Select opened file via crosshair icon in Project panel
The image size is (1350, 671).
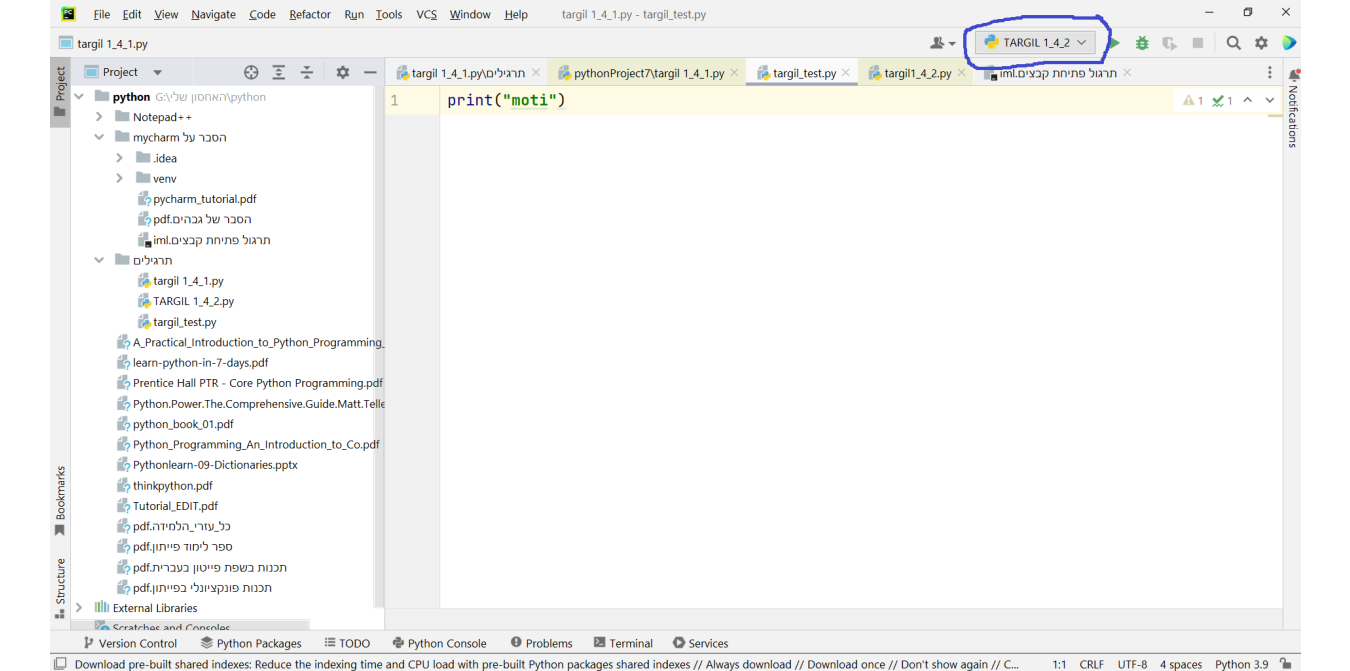251,72
